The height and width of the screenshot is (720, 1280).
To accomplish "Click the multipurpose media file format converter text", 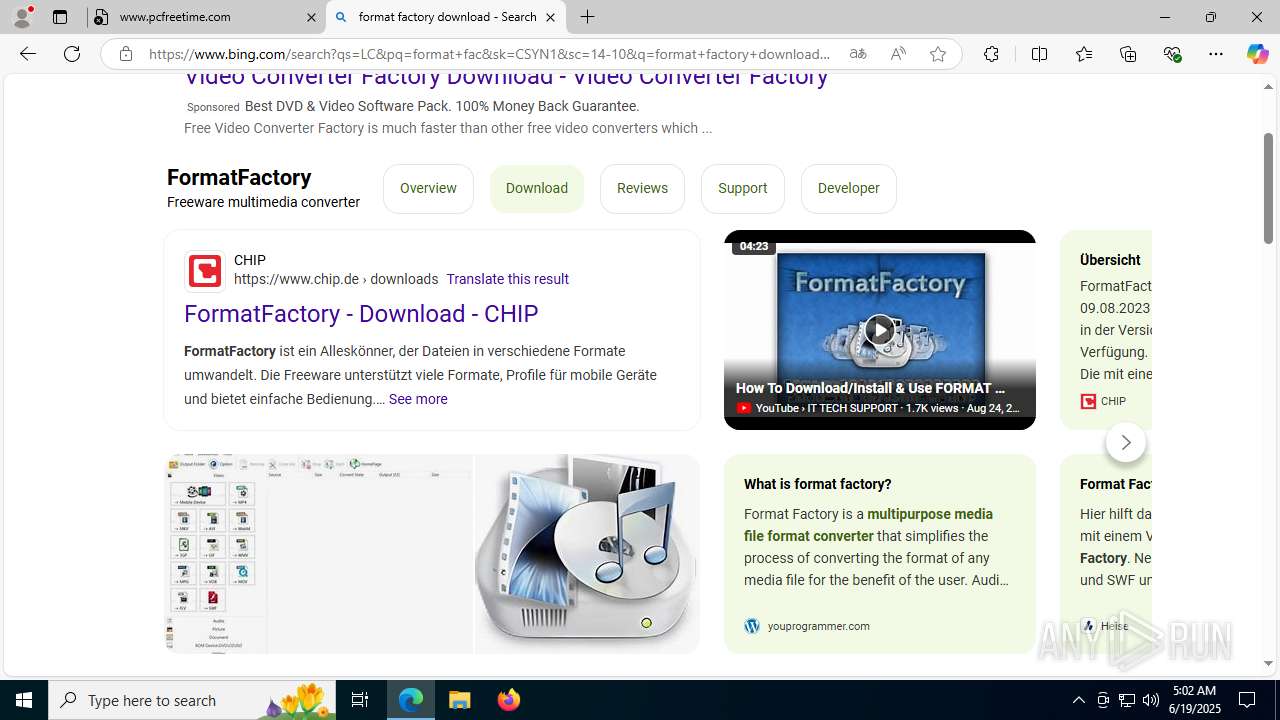I will coord(868,525).
